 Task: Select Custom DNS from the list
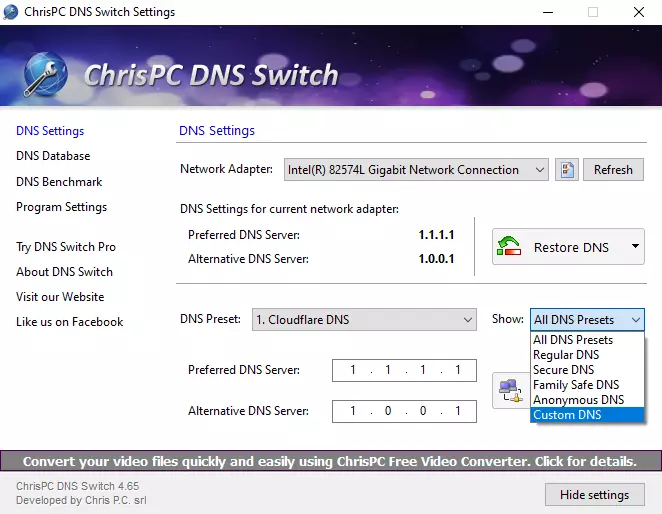[x=567, y=415]
